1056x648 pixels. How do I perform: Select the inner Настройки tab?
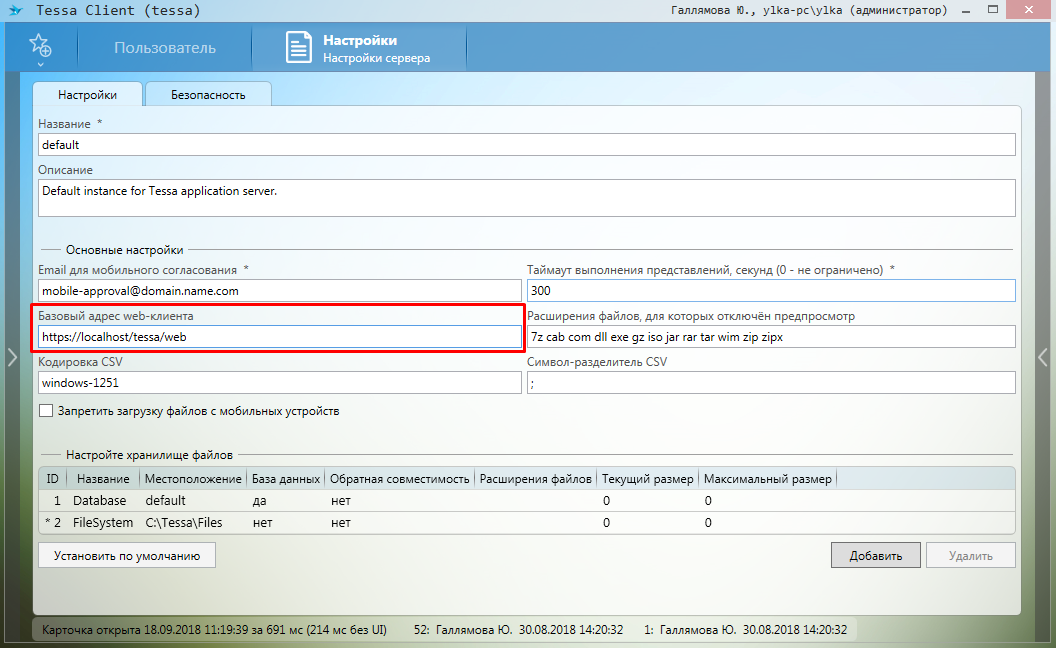pyautogui.click(x=87, y=95)
